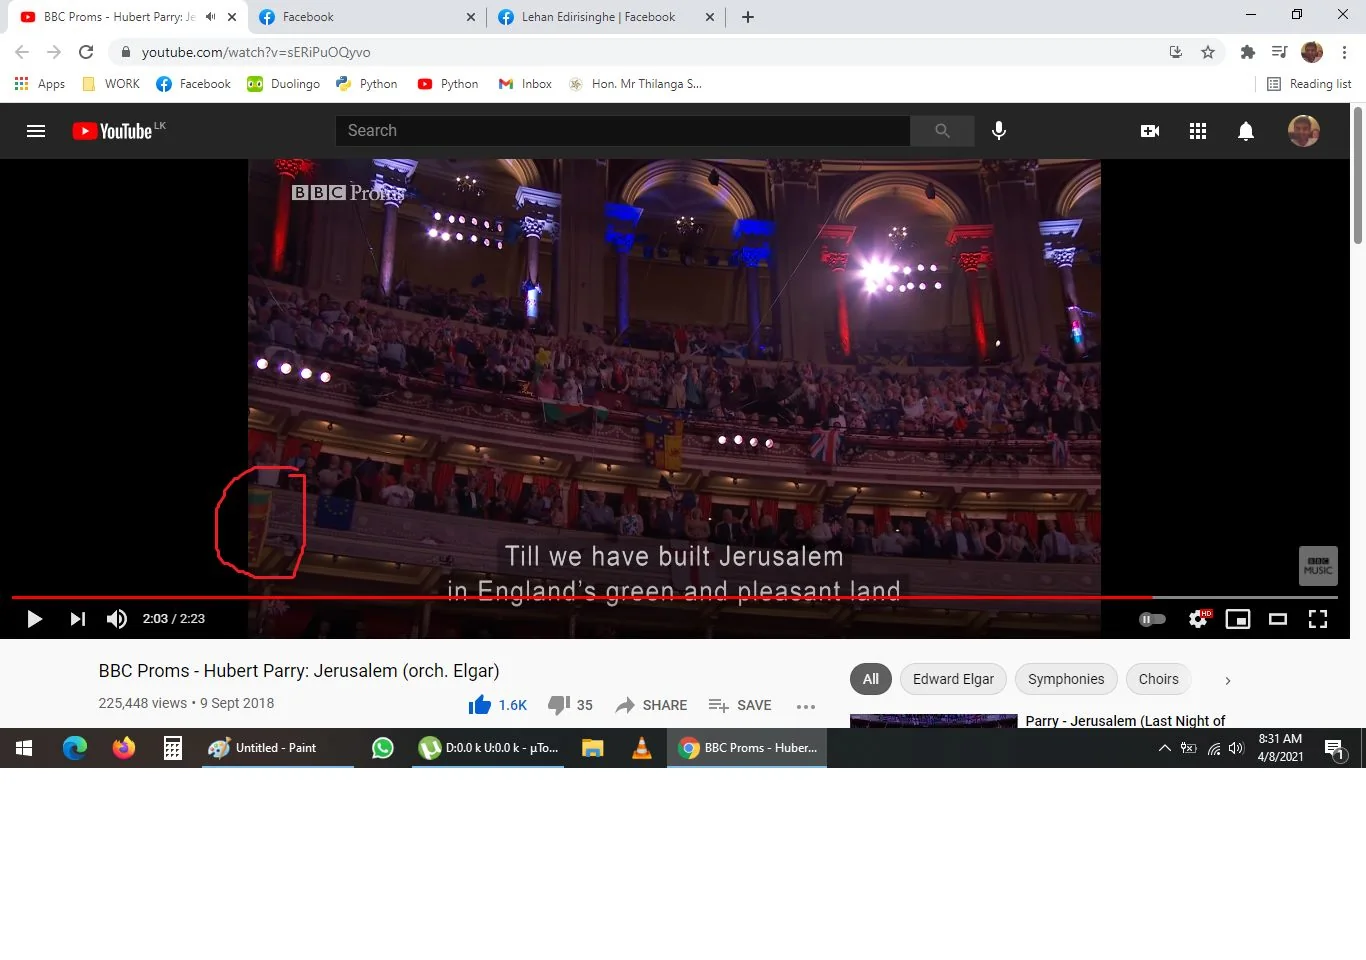Open a new browser tab
1366x960 pixels.
[x=748, y=17]
